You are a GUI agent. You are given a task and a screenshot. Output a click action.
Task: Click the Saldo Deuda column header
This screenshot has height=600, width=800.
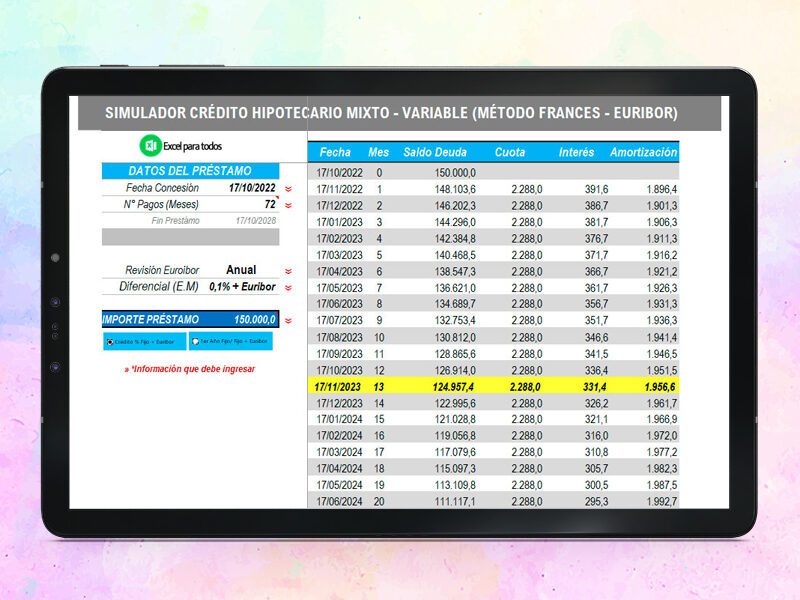pyautogui.click(x=435, y=152)
